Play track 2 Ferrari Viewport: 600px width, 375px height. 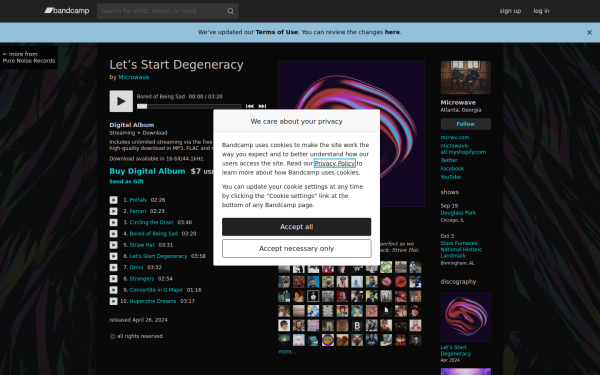tap(113, 211)
